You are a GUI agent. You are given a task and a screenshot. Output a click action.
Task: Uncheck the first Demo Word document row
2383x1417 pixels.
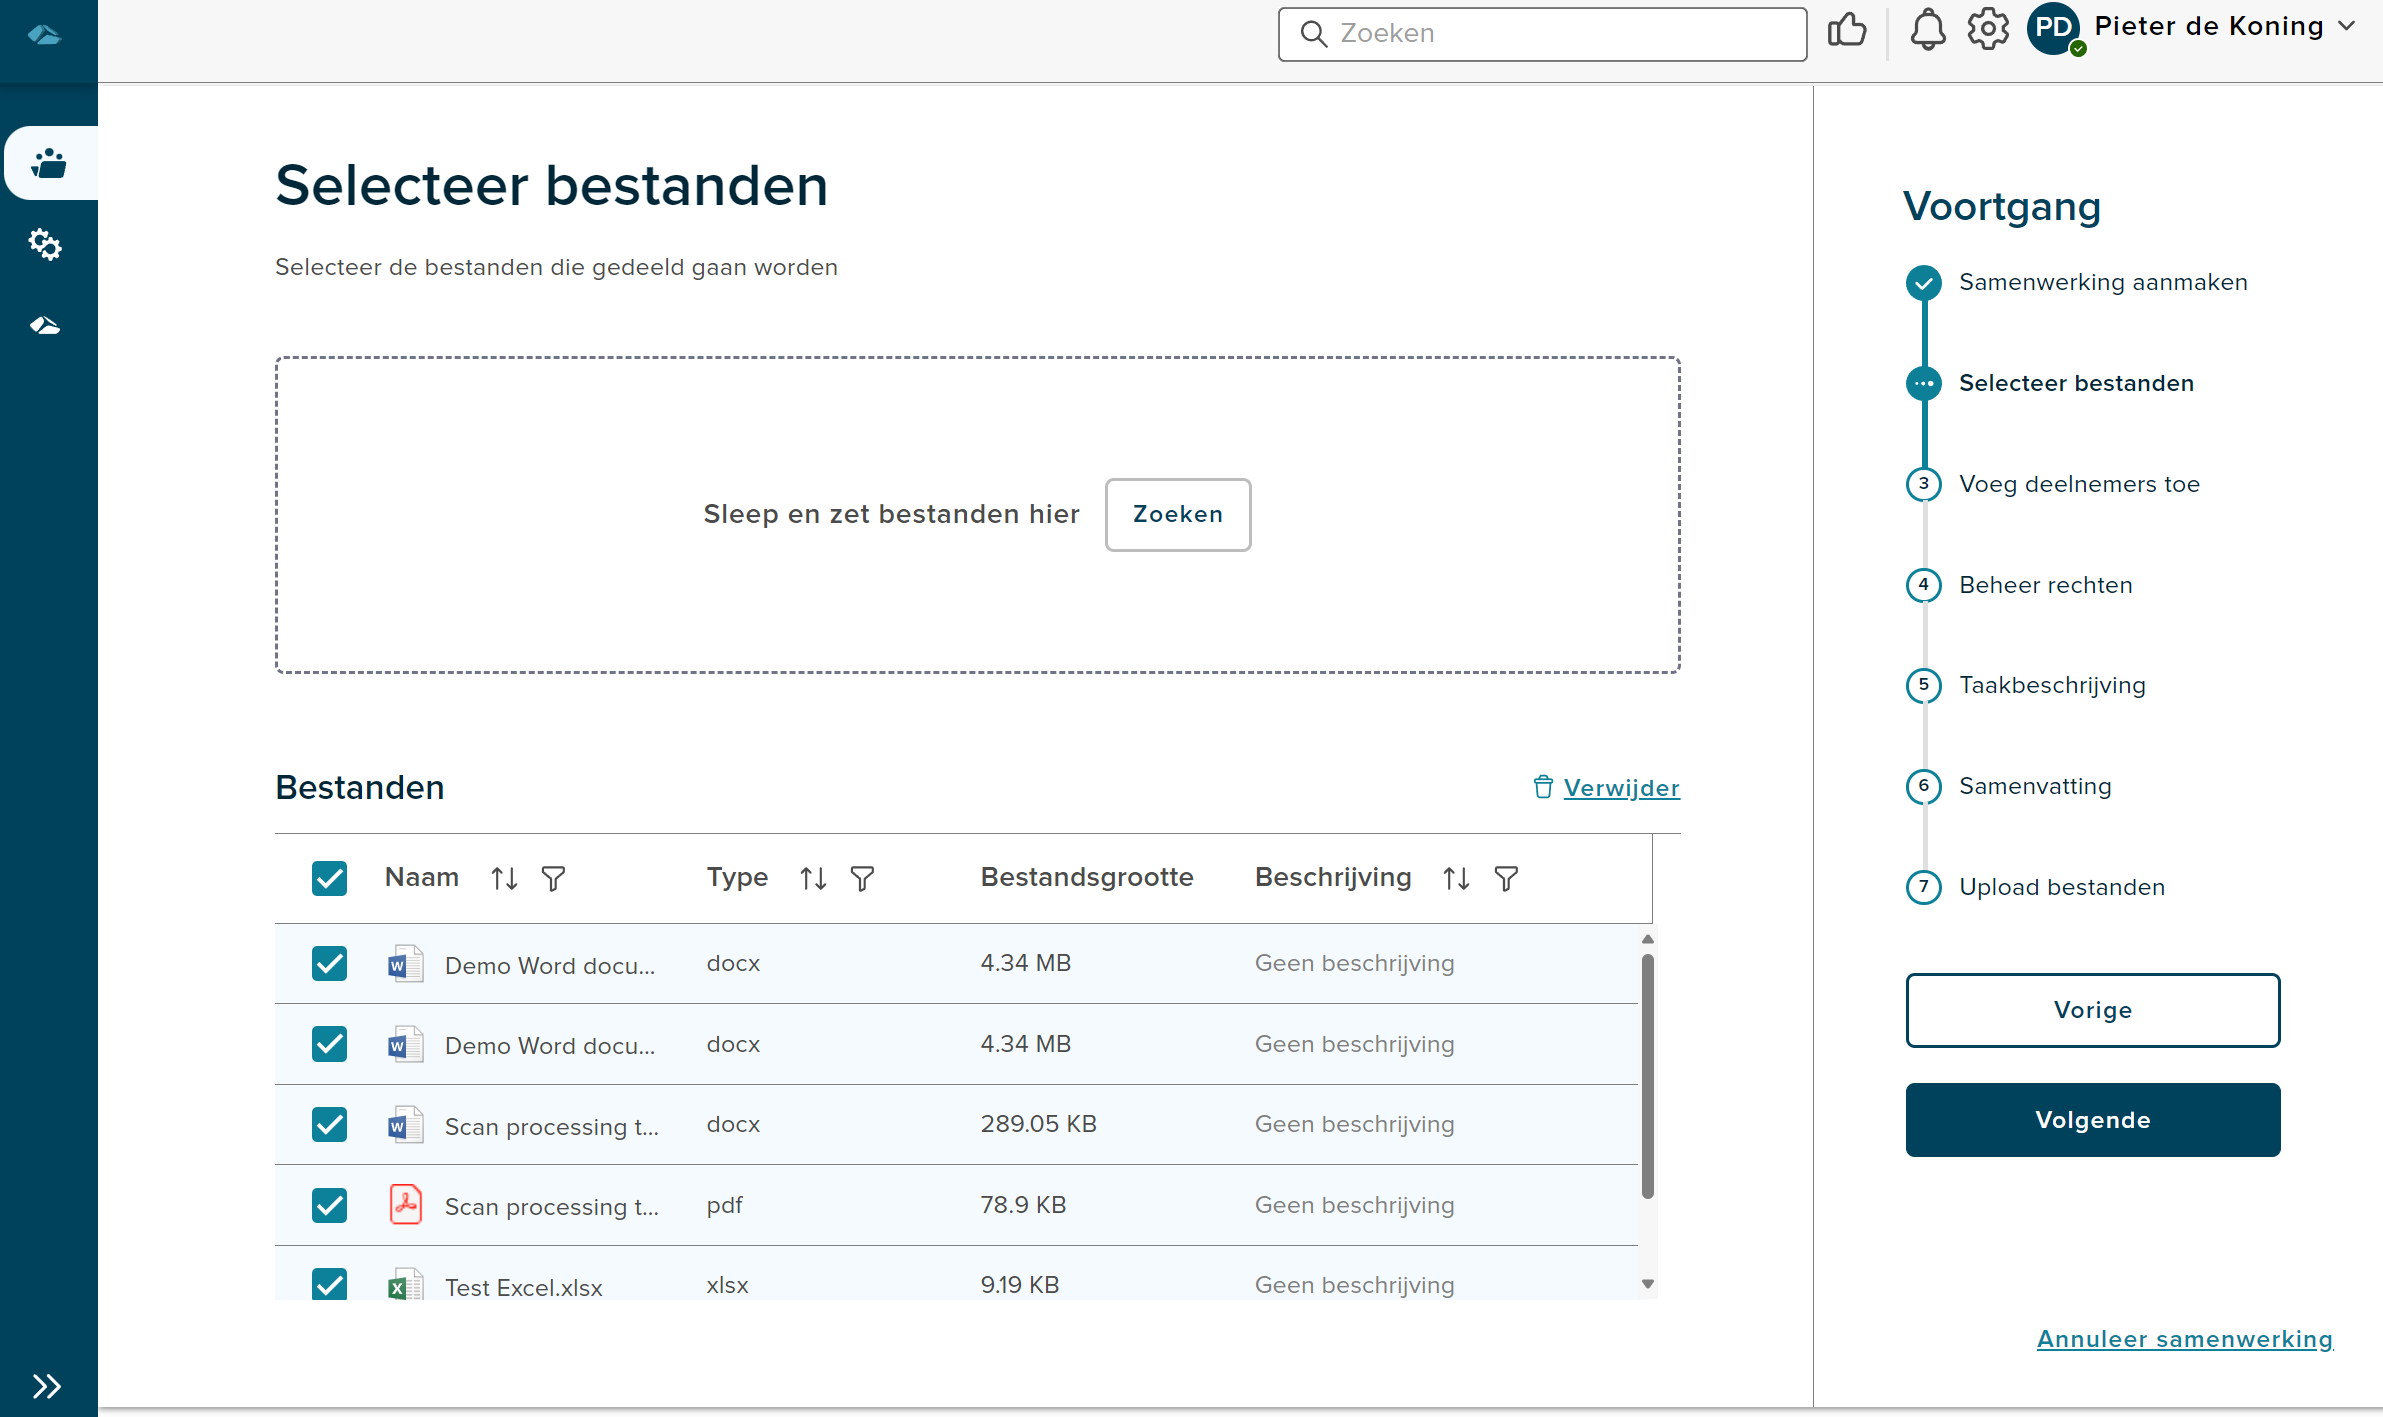[x=329, y=964]
